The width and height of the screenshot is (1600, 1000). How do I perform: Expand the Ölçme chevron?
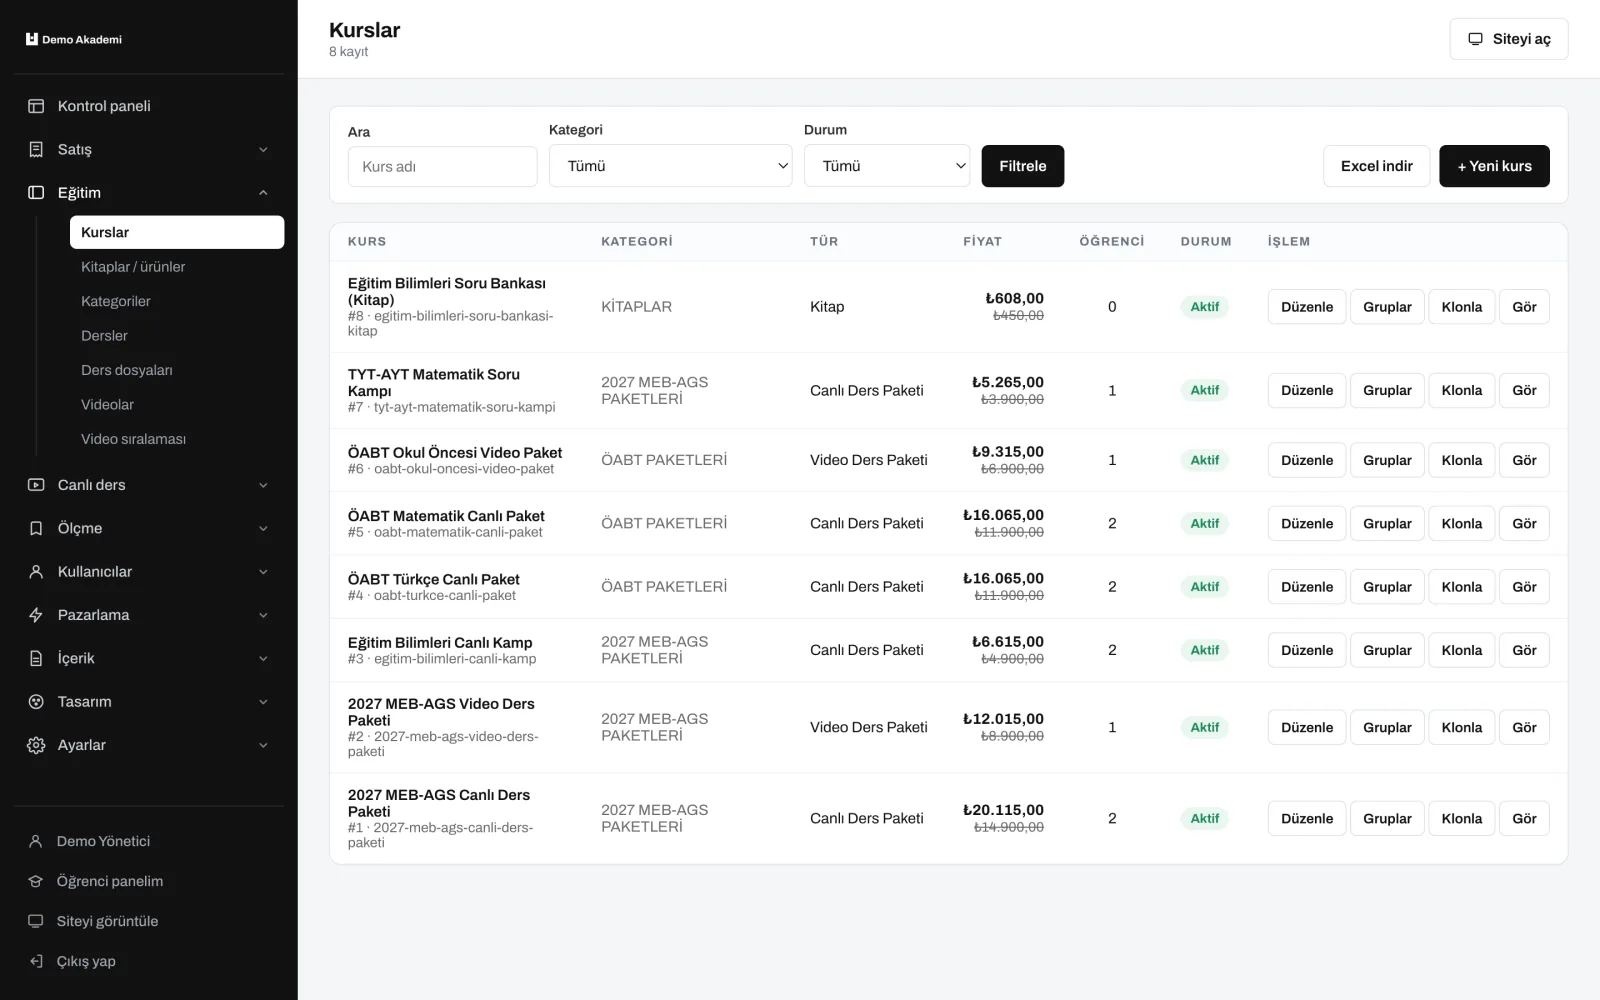(x=263, y=529)
